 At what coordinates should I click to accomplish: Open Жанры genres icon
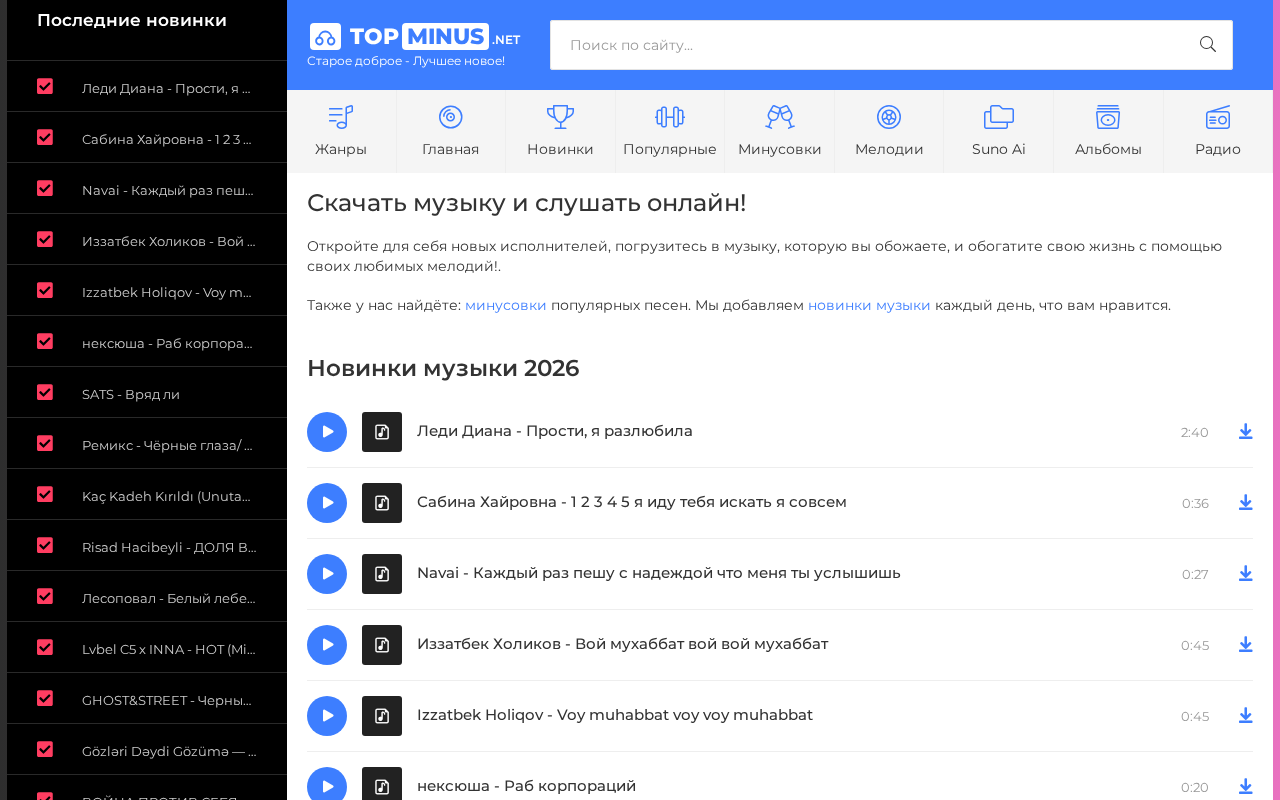(x=341, y=117)
